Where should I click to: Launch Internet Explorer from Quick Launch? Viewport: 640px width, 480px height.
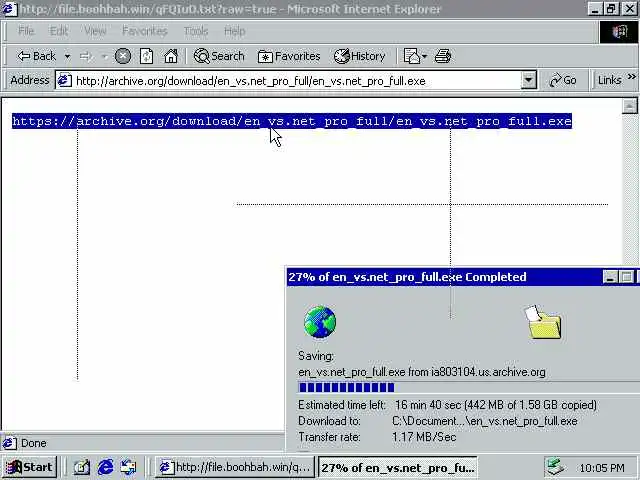point(105,467)
